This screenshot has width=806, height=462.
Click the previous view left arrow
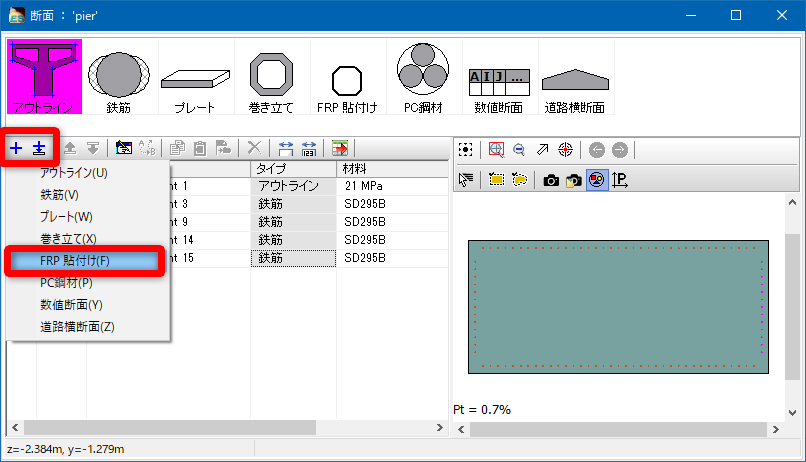(597, 150)
